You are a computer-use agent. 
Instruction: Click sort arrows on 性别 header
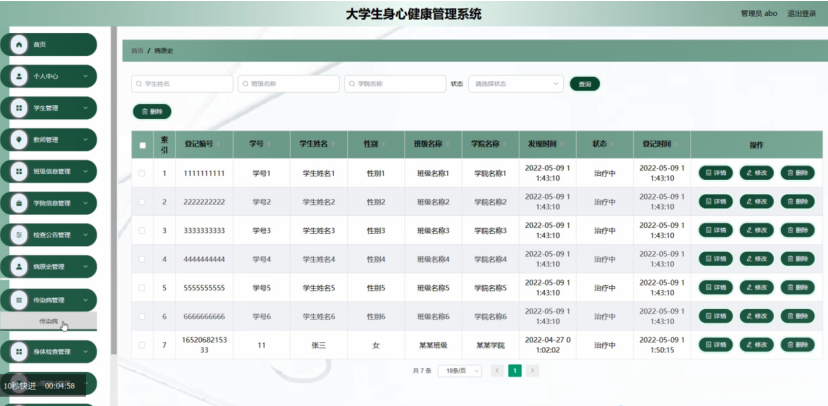(x=383, y=144)
